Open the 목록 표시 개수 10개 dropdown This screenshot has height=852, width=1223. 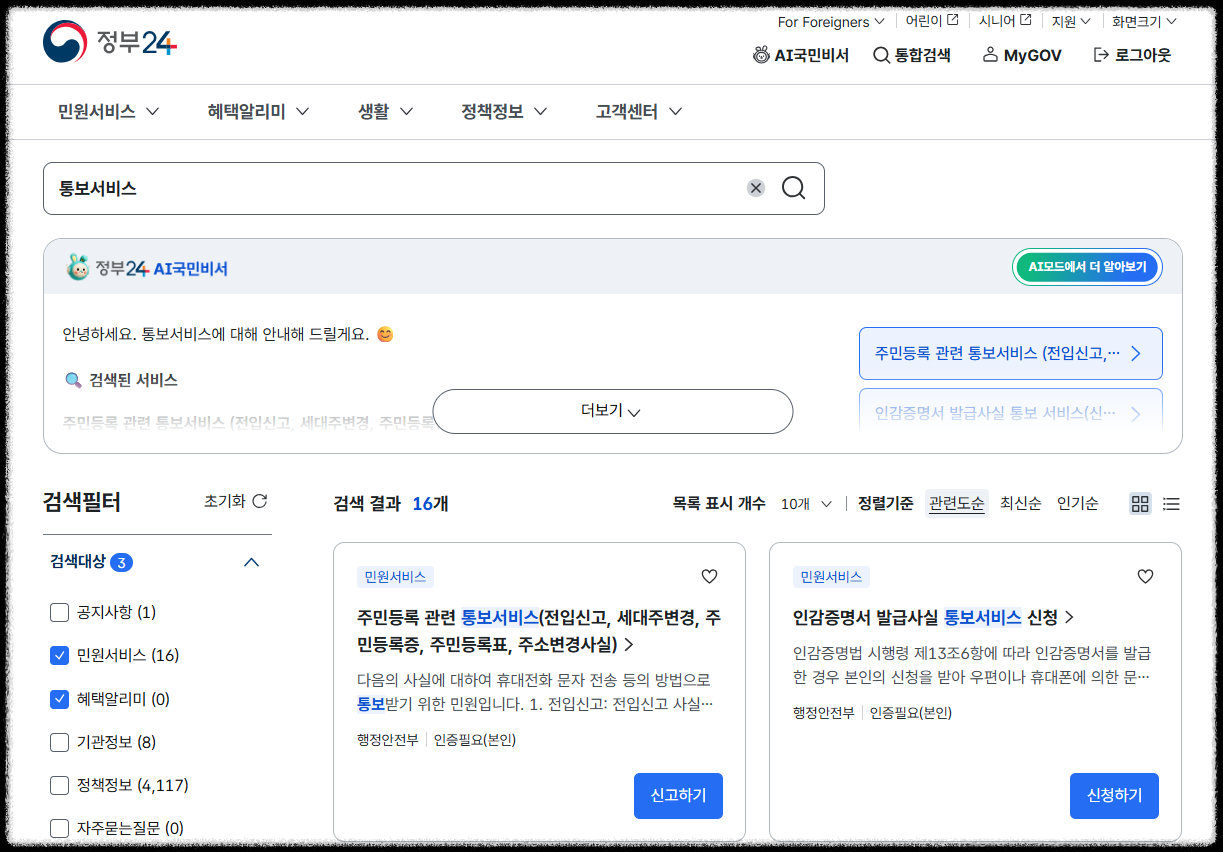806,504
